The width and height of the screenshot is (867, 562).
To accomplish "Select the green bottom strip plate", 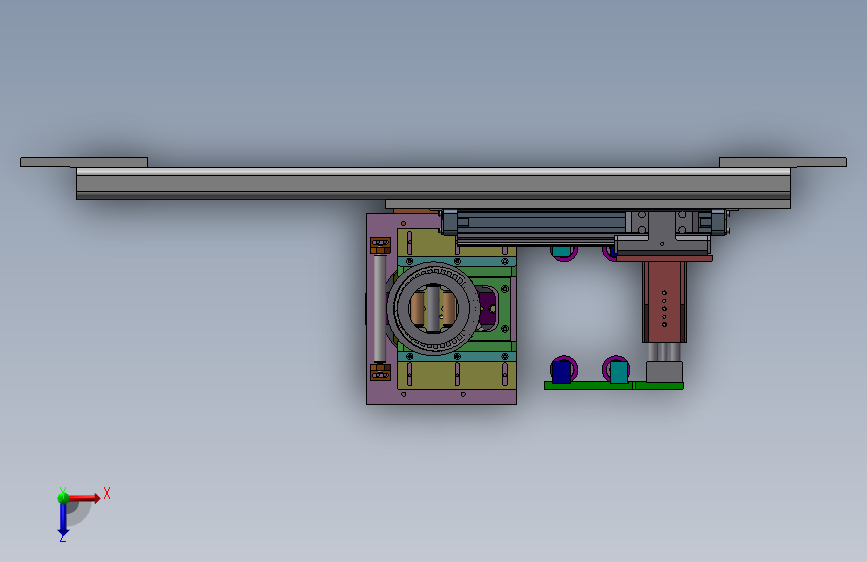I will [x=614, y=386].
